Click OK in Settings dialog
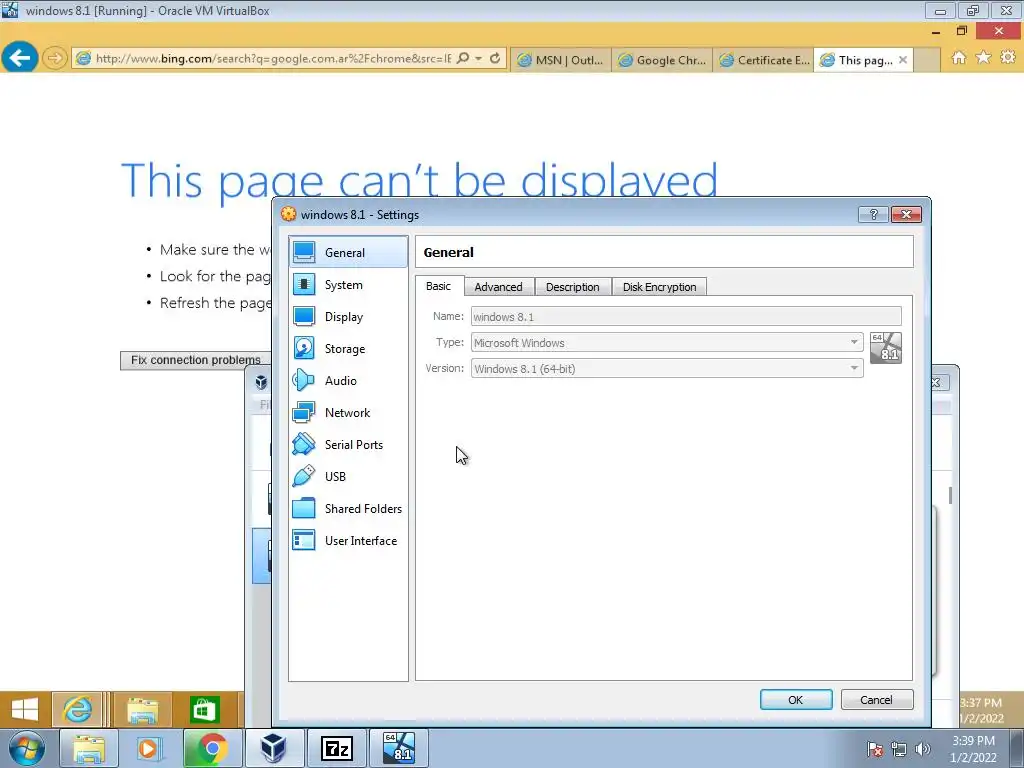Viewport: 1024px width, 768px height. [795, 699]
